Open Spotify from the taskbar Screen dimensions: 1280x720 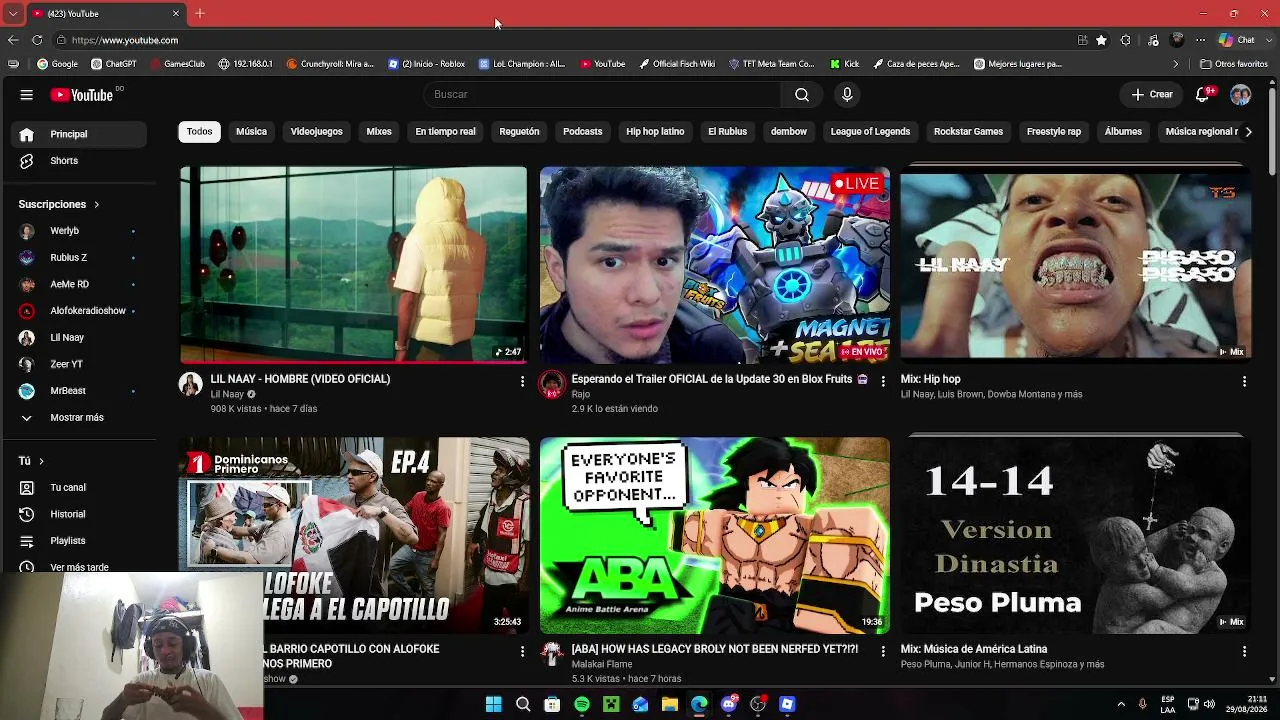(x=582, y=704)
